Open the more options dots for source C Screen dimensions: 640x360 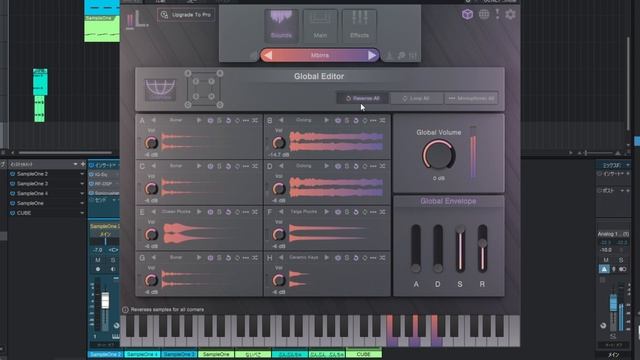[x=246, y=166]
